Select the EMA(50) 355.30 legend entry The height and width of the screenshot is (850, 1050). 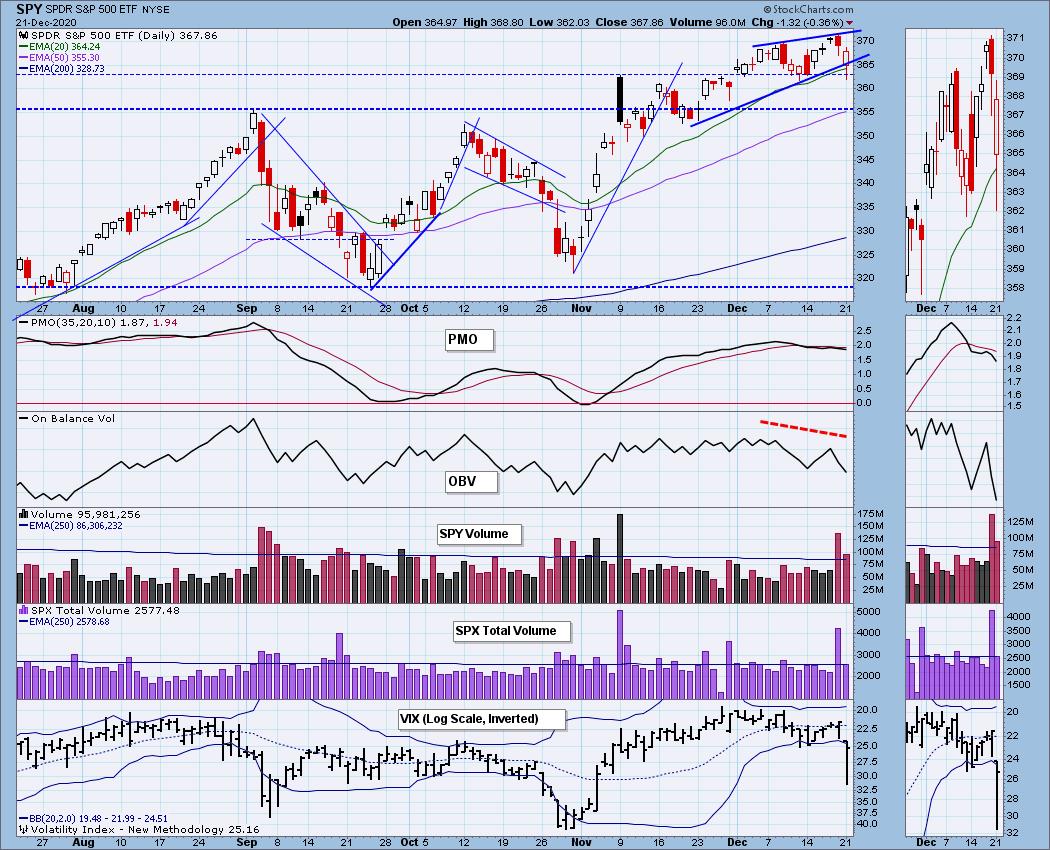click(x=60, y=58)
